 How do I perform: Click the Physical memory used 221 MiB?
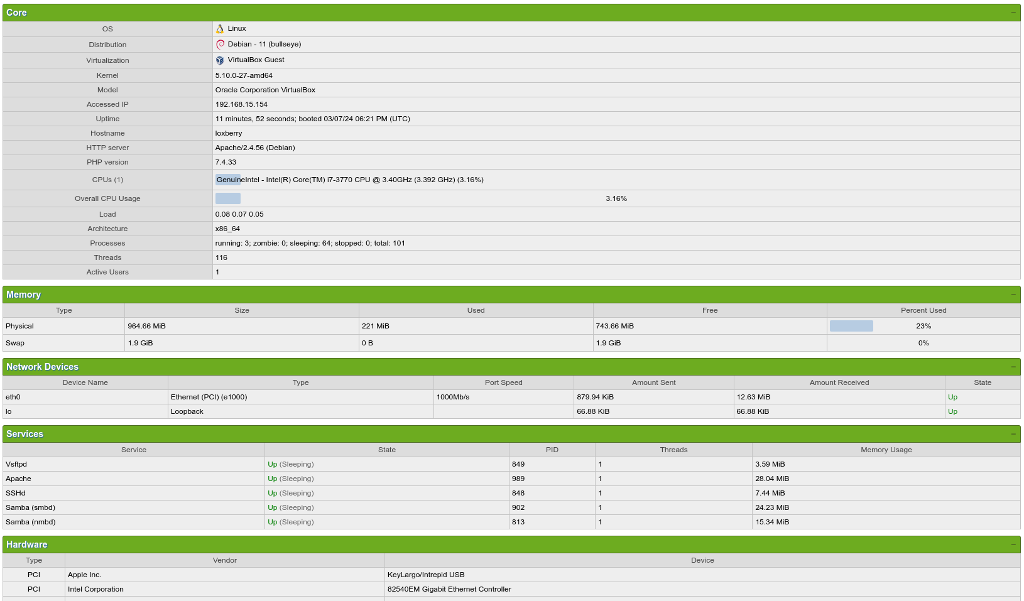pos(376,326)
